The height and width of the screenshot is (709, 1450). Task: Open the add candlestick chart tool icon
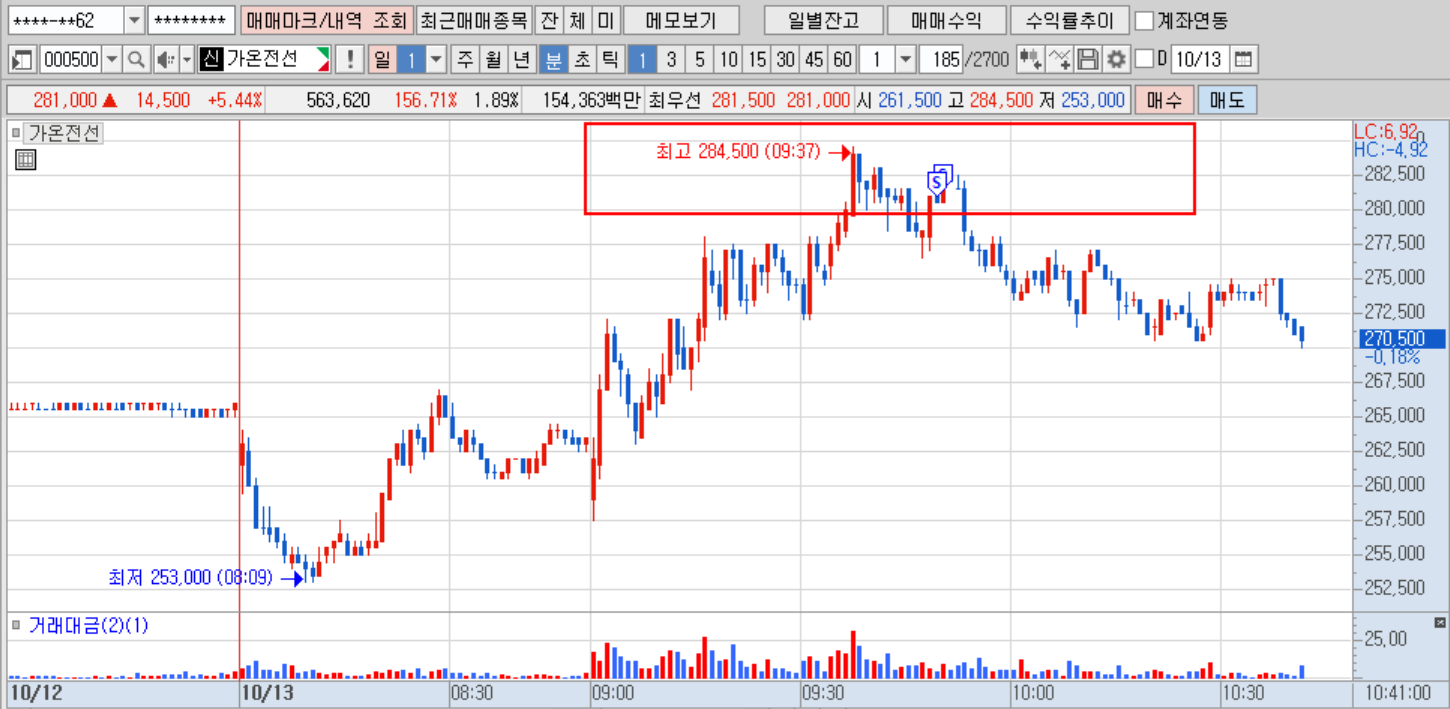click(1029, 60)
